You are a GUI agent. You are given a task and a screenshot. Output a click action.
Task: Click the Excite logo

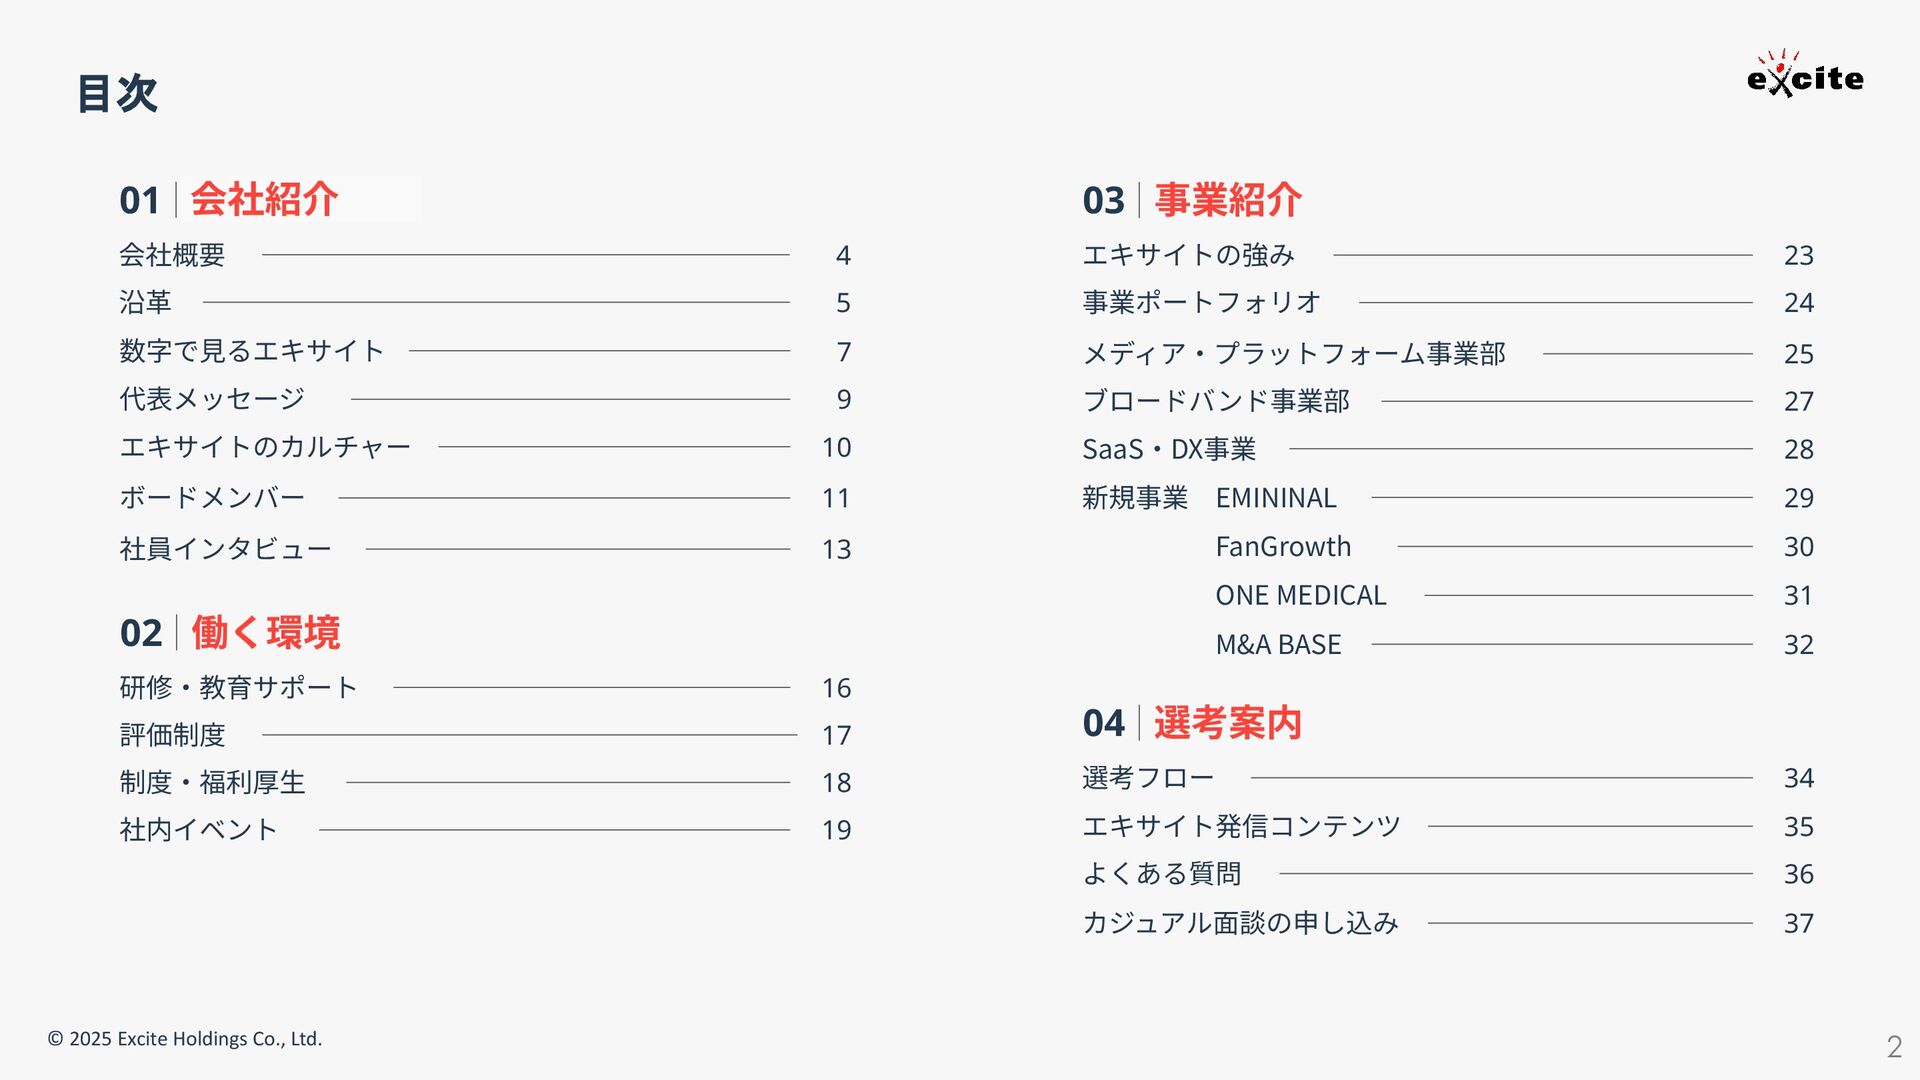1805,74
